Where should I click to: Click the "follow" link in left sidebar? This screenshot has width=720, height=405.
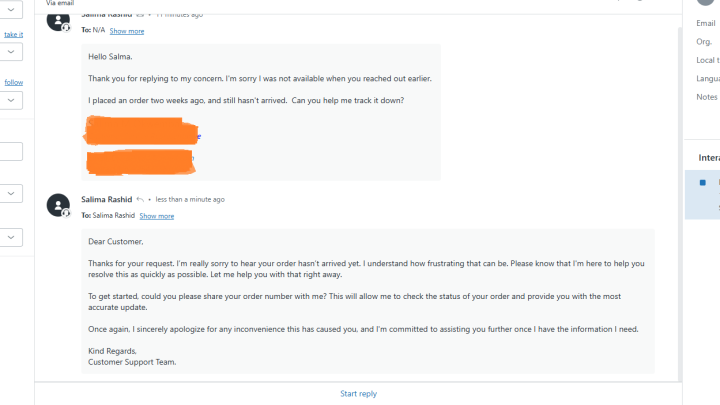click(13, 82)
